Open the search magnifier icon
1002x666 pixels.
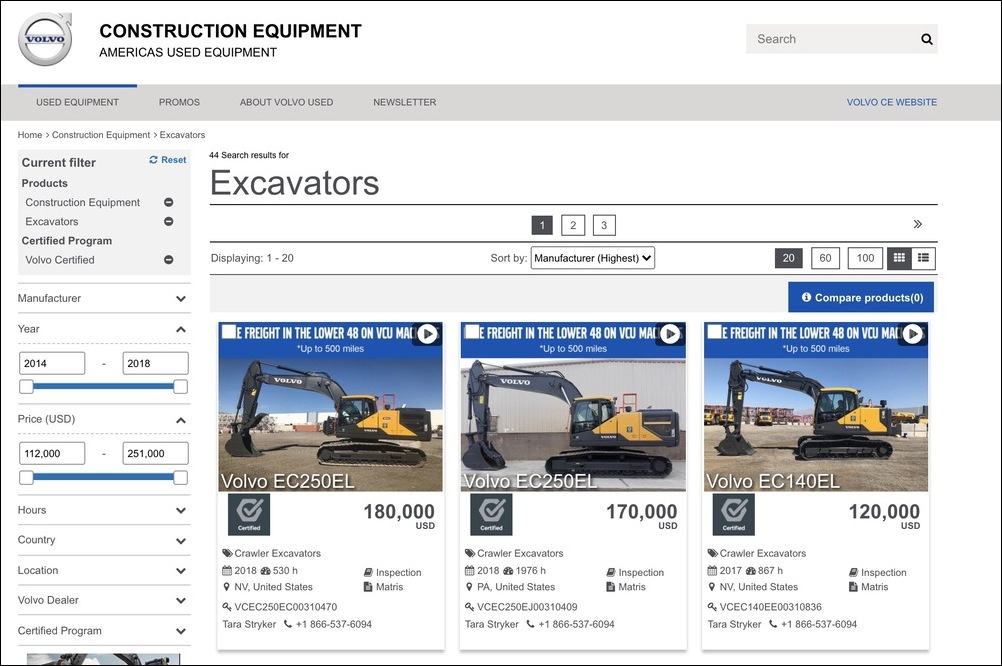(x=925, y=38)
